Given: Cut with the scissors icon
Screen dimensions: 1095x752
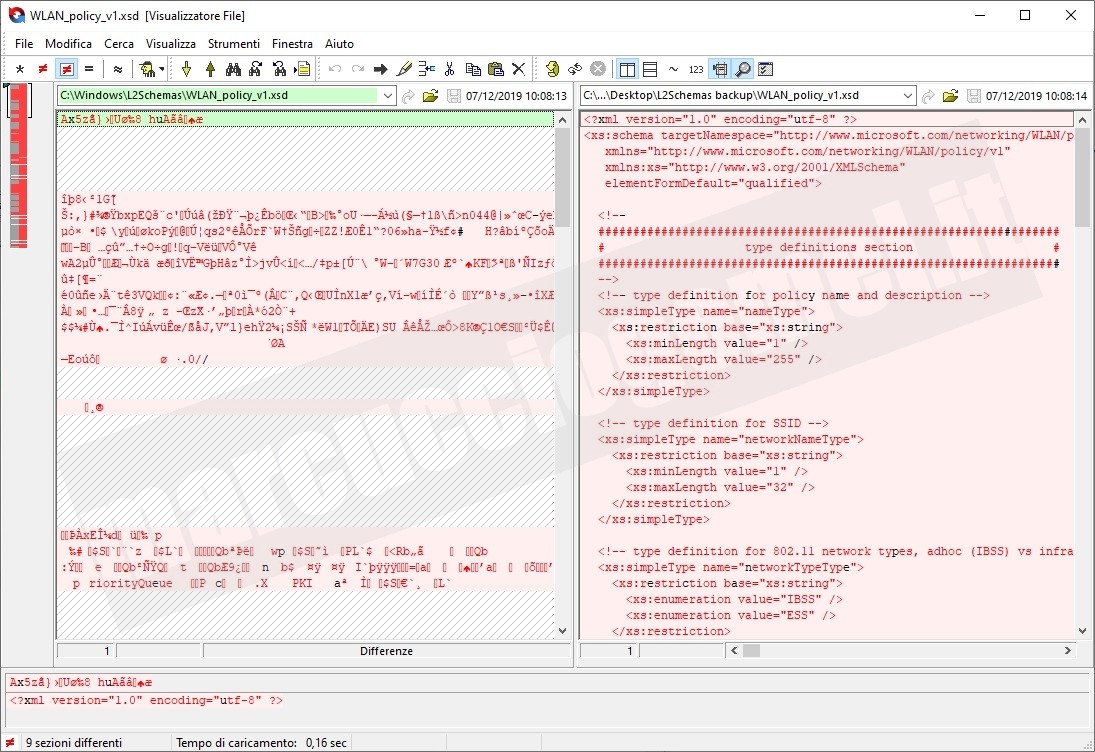Looking at the screenshot, I should point(449,69).
